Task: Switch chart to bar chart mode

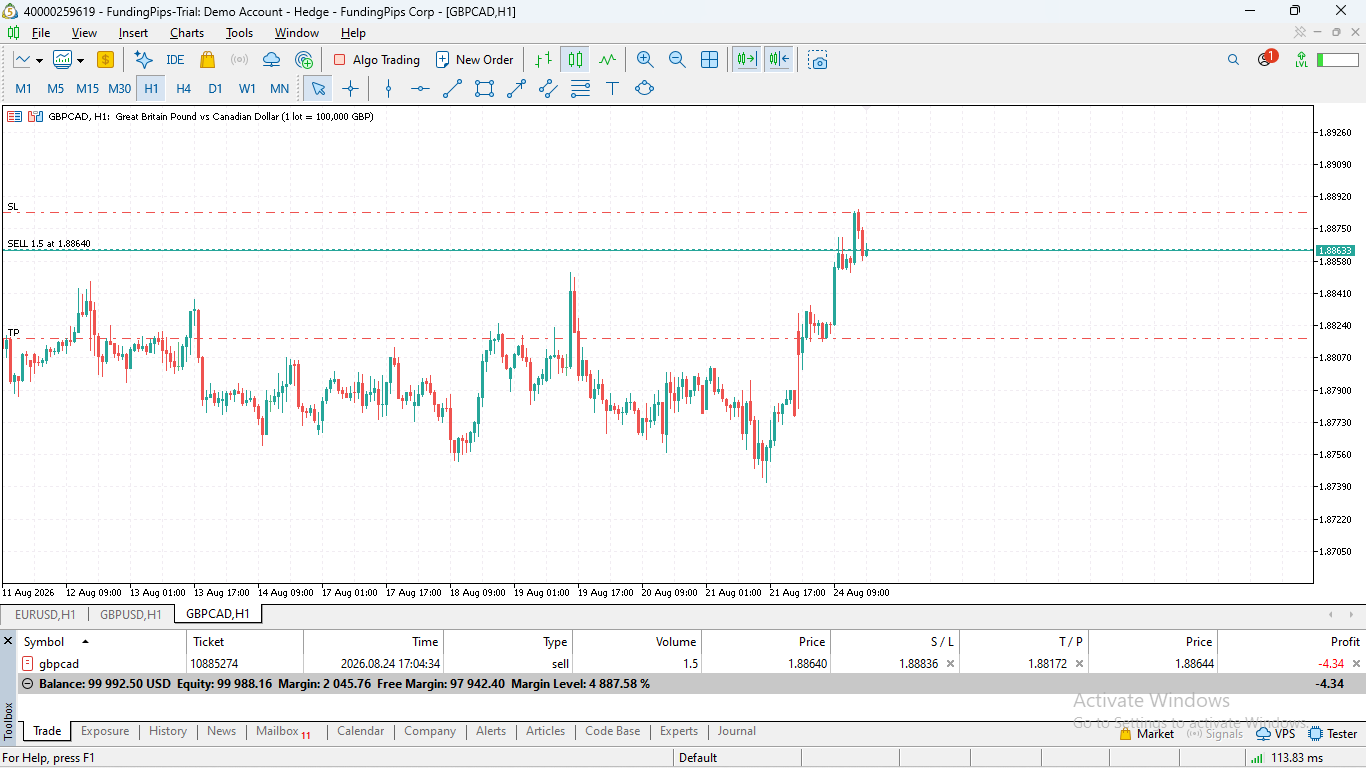Action: 543,60
